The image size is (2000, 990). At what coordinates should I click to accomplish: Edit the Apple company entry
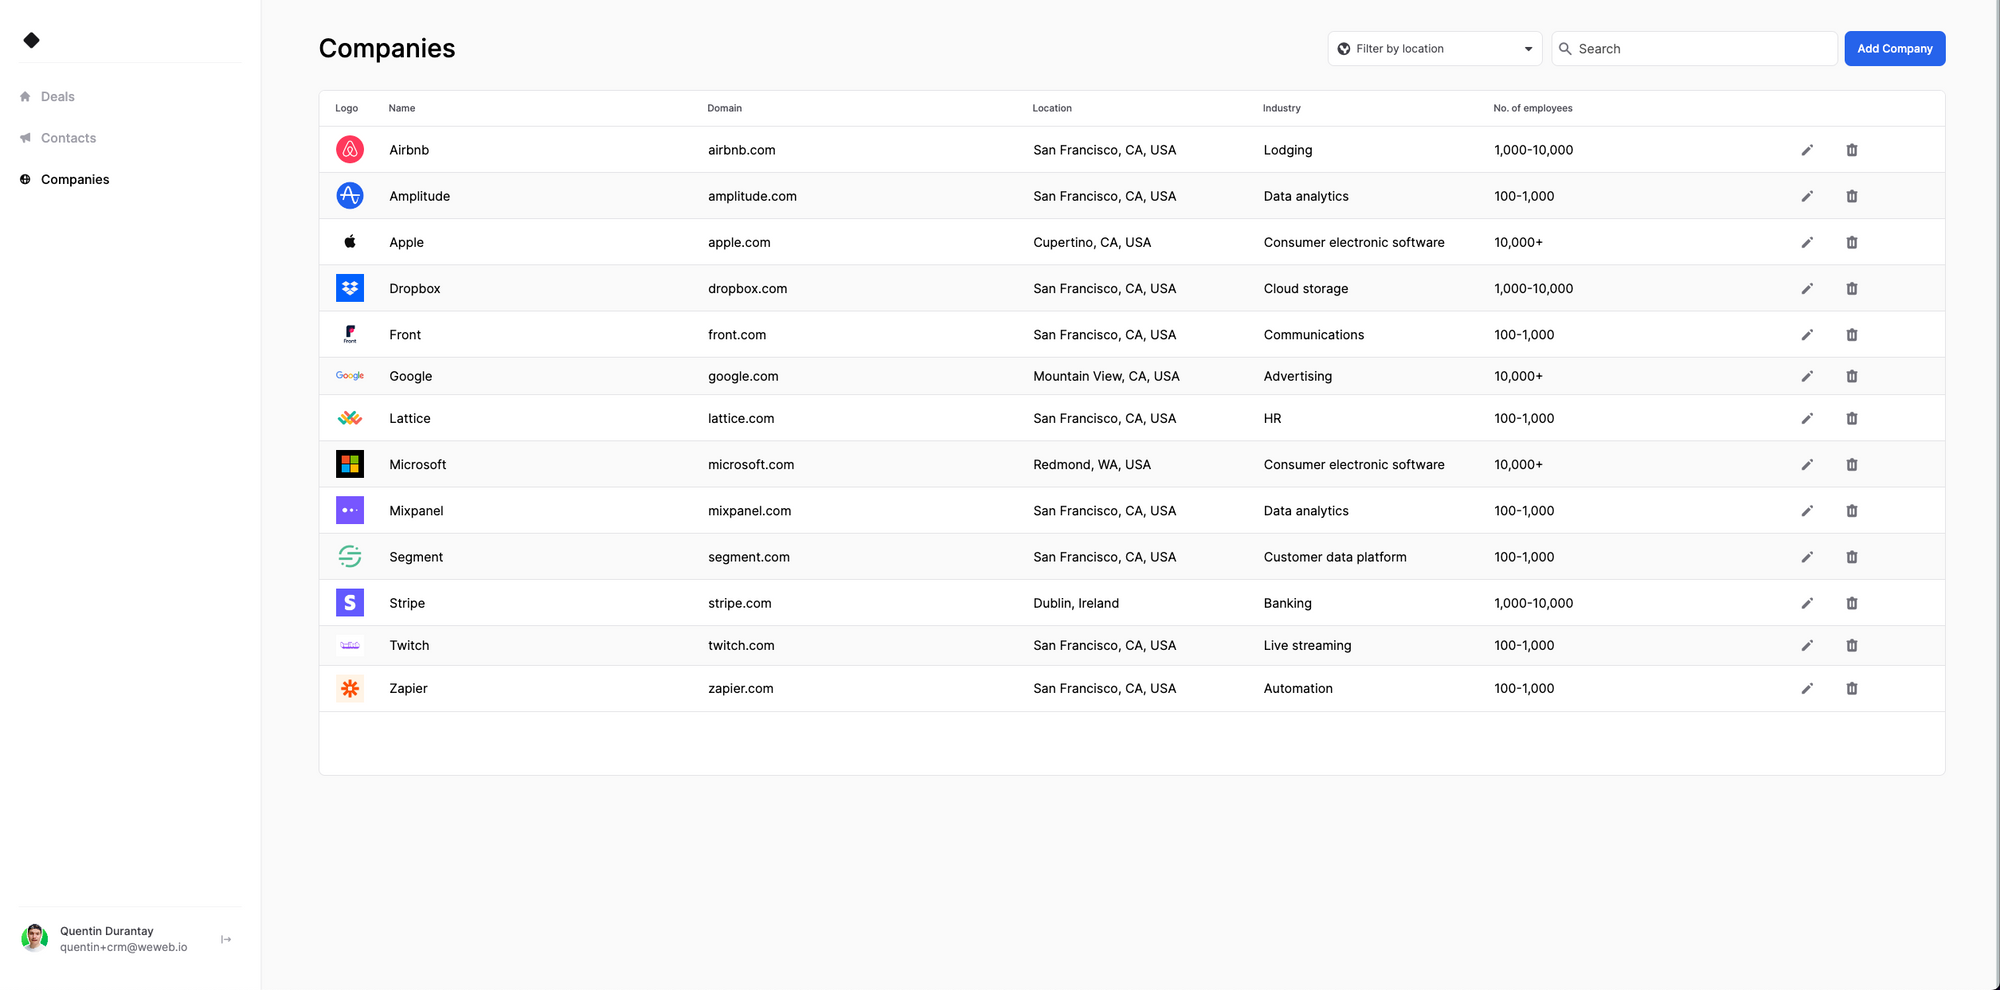coord(1807,242)
